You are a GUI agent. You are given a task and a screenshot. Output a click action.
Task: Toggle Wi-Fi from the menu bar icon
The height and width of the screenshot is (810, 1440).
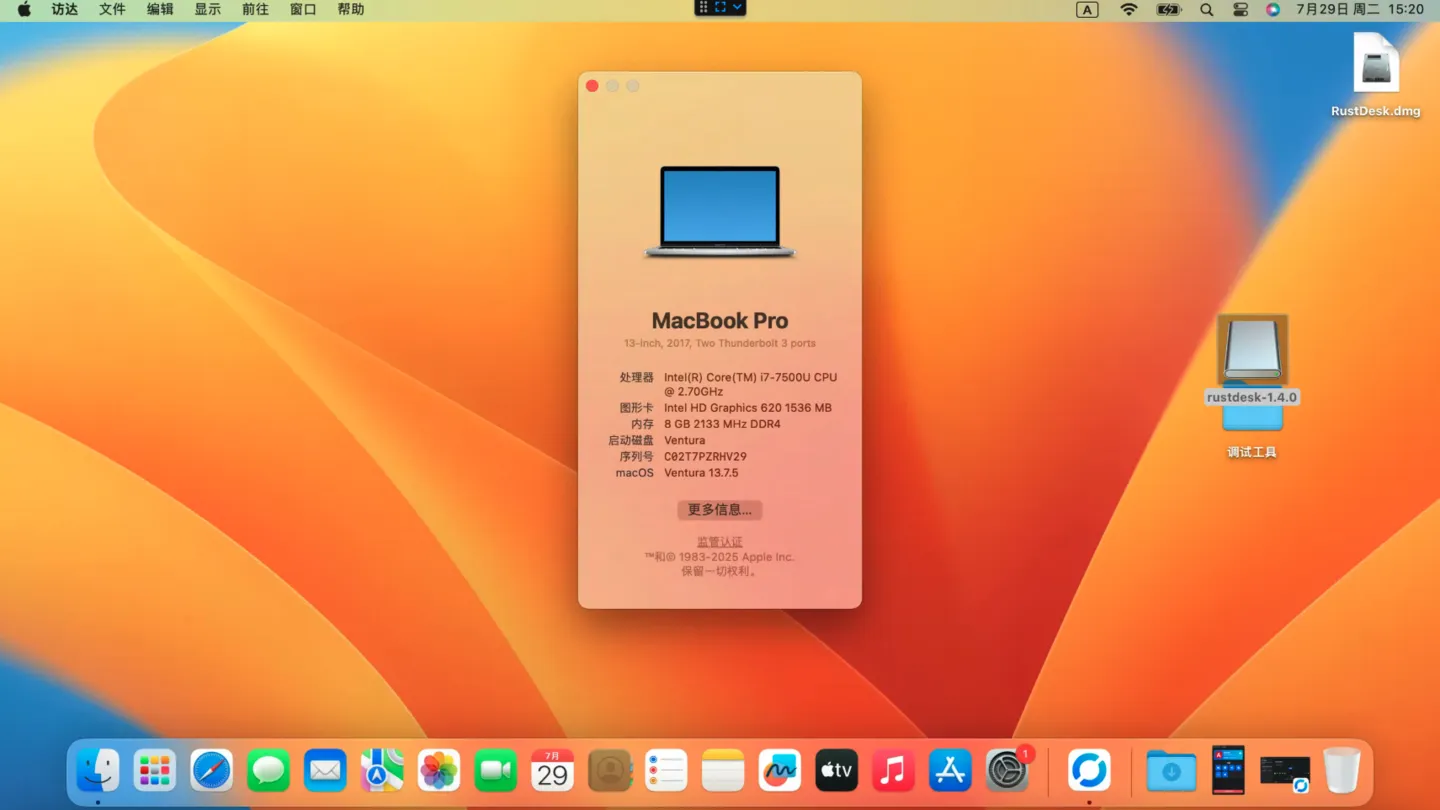click(x=1128, y=9)
